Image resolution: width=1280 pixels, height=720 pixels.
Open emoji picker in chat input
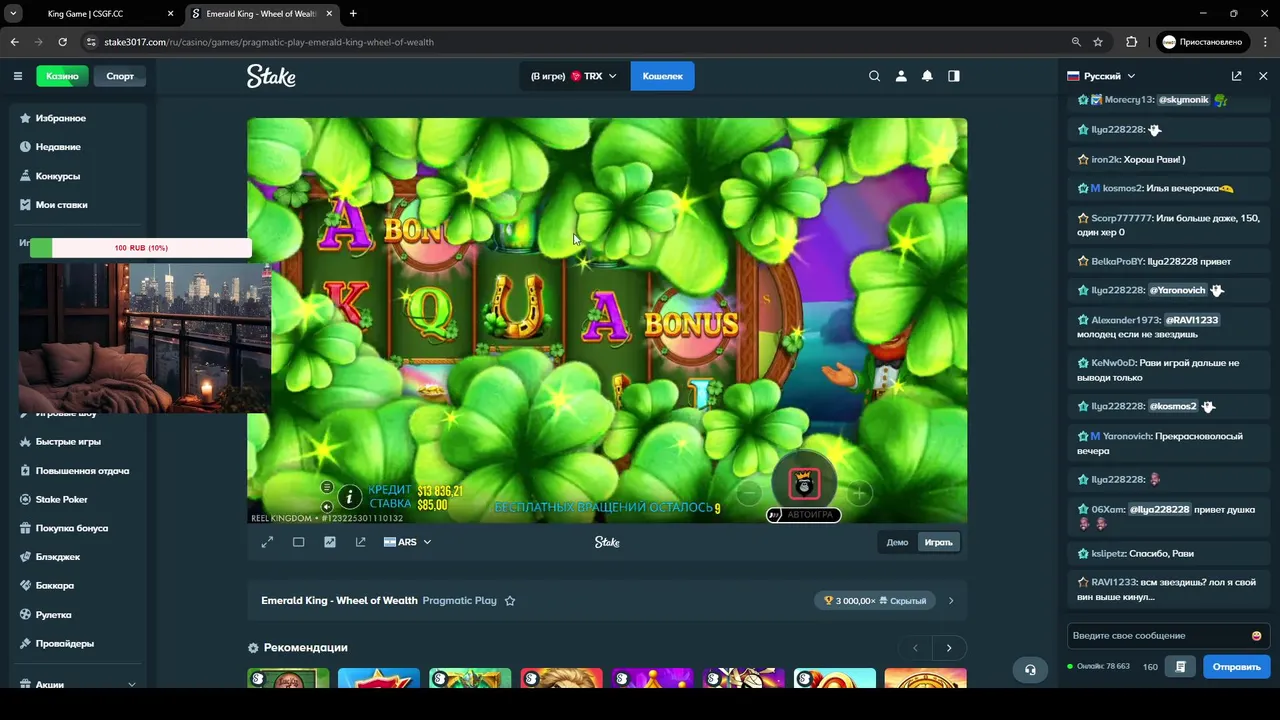click(1256, 636)
